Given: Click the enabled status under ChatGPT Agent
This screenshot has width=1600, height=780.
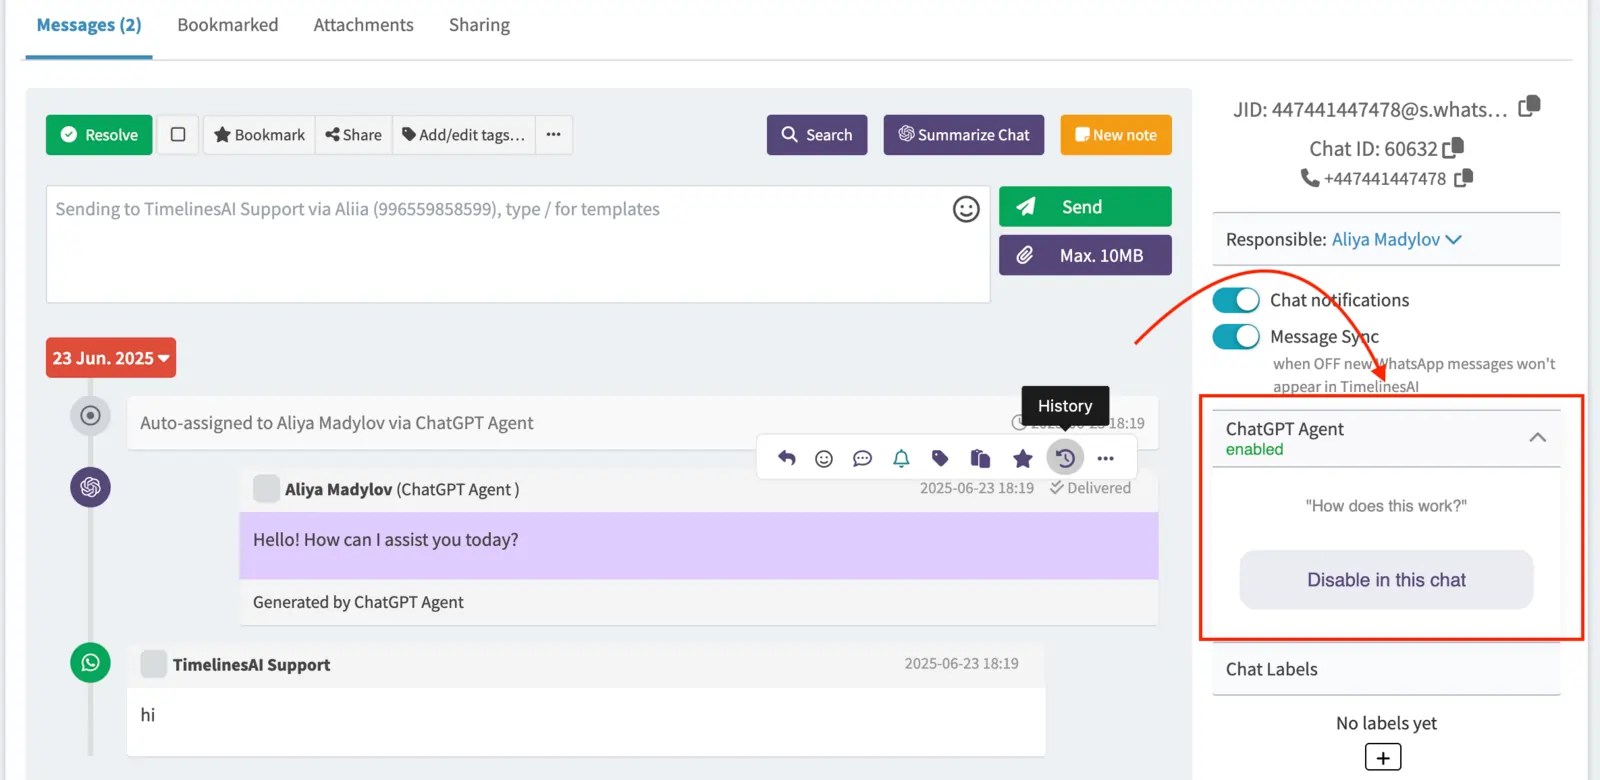Looking at the screenshot, I should 1254,450.
